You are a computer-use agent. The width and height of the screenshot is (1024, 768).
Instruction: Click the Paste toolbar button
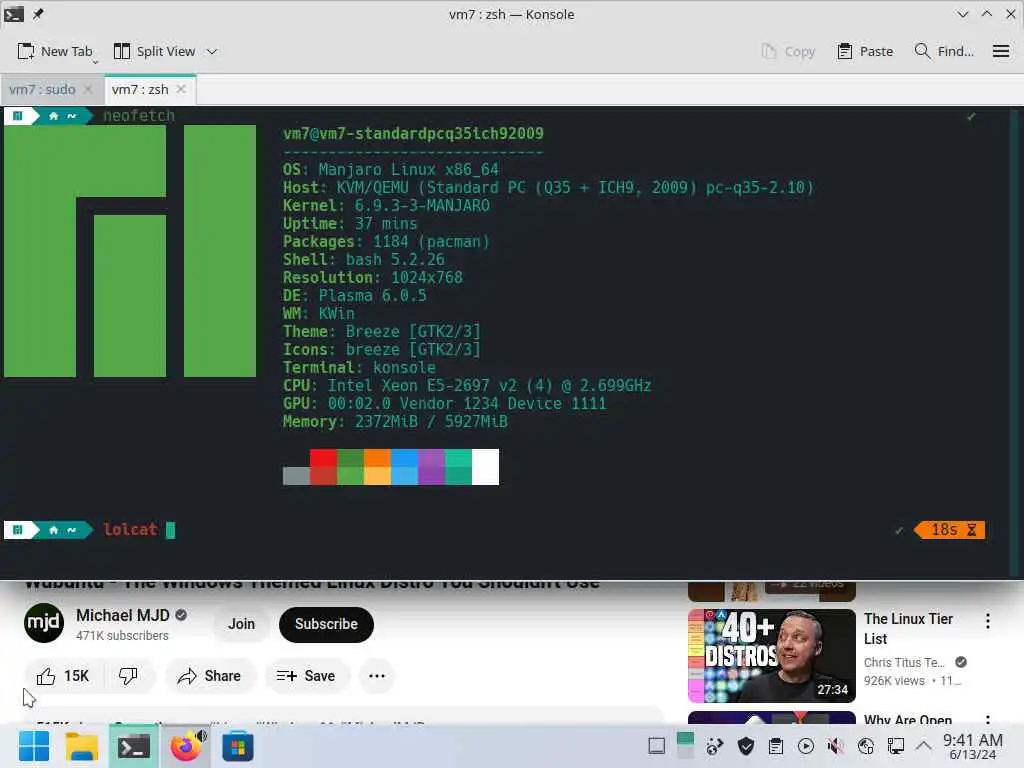coord(865,52)
